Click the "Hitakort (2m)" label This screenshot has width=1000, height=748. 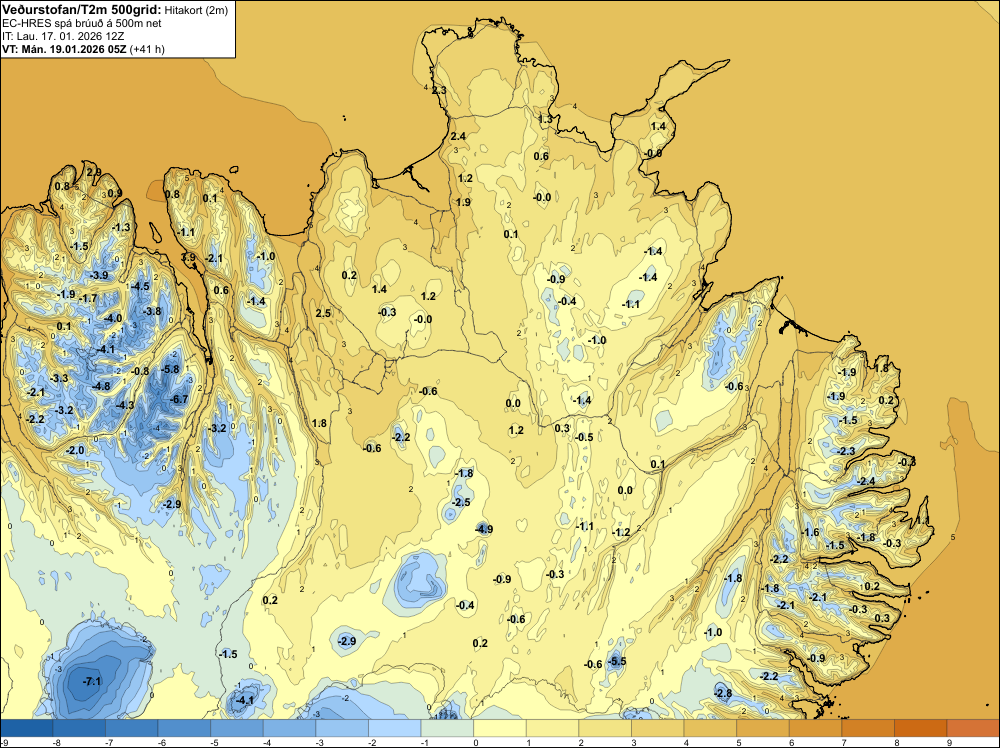tap(196, 10)
